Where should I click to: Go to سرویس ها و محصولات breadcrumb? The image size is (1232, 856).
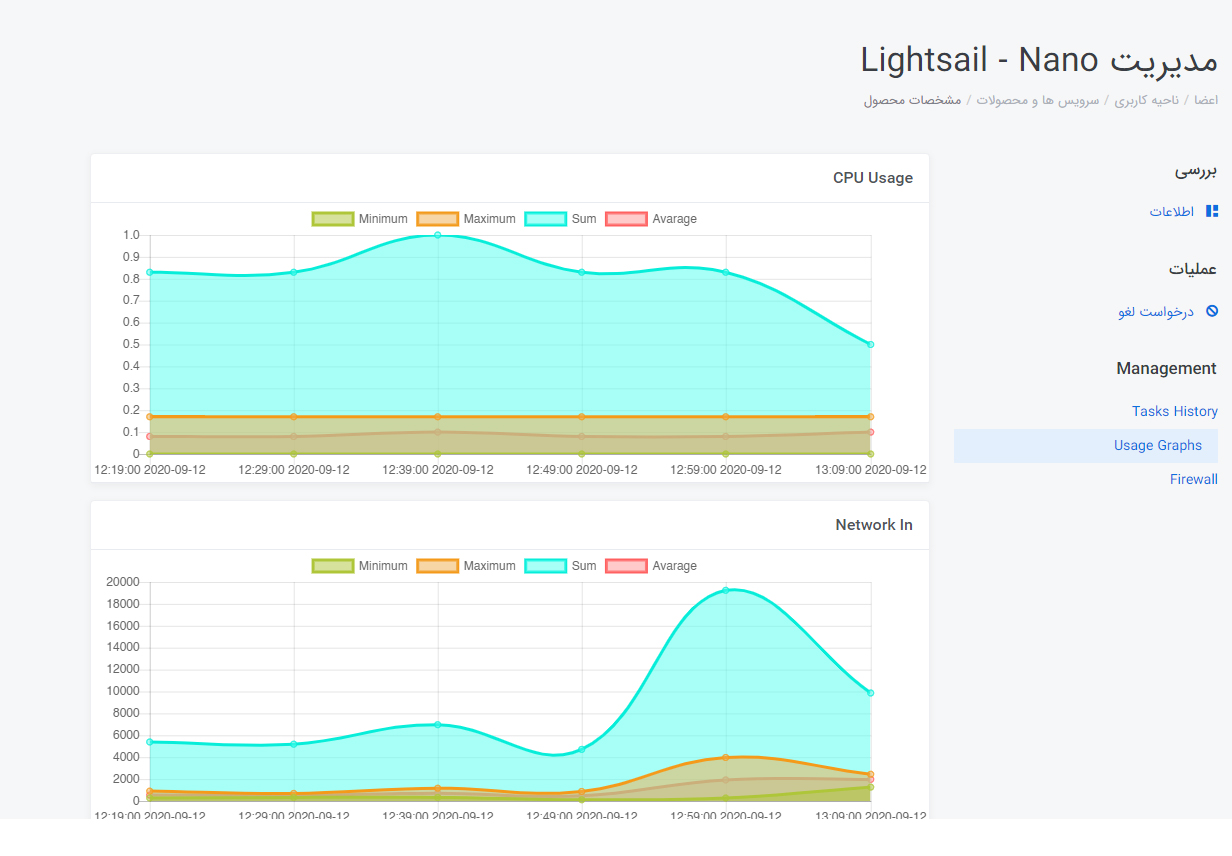(x=1038, y=100)
